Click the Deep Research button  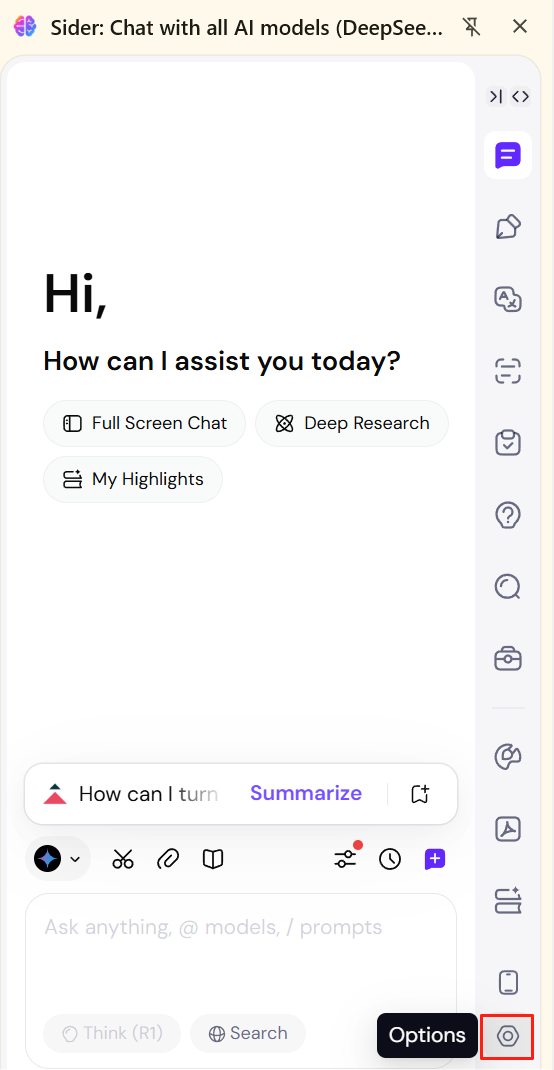(x=352, y=423)
